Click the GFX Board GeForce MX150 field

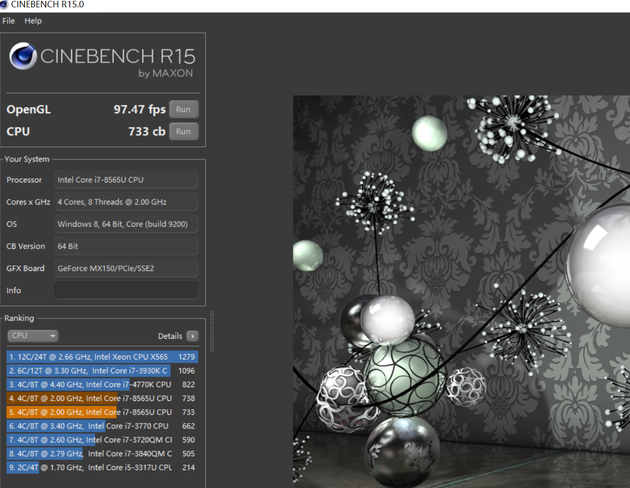126,268
